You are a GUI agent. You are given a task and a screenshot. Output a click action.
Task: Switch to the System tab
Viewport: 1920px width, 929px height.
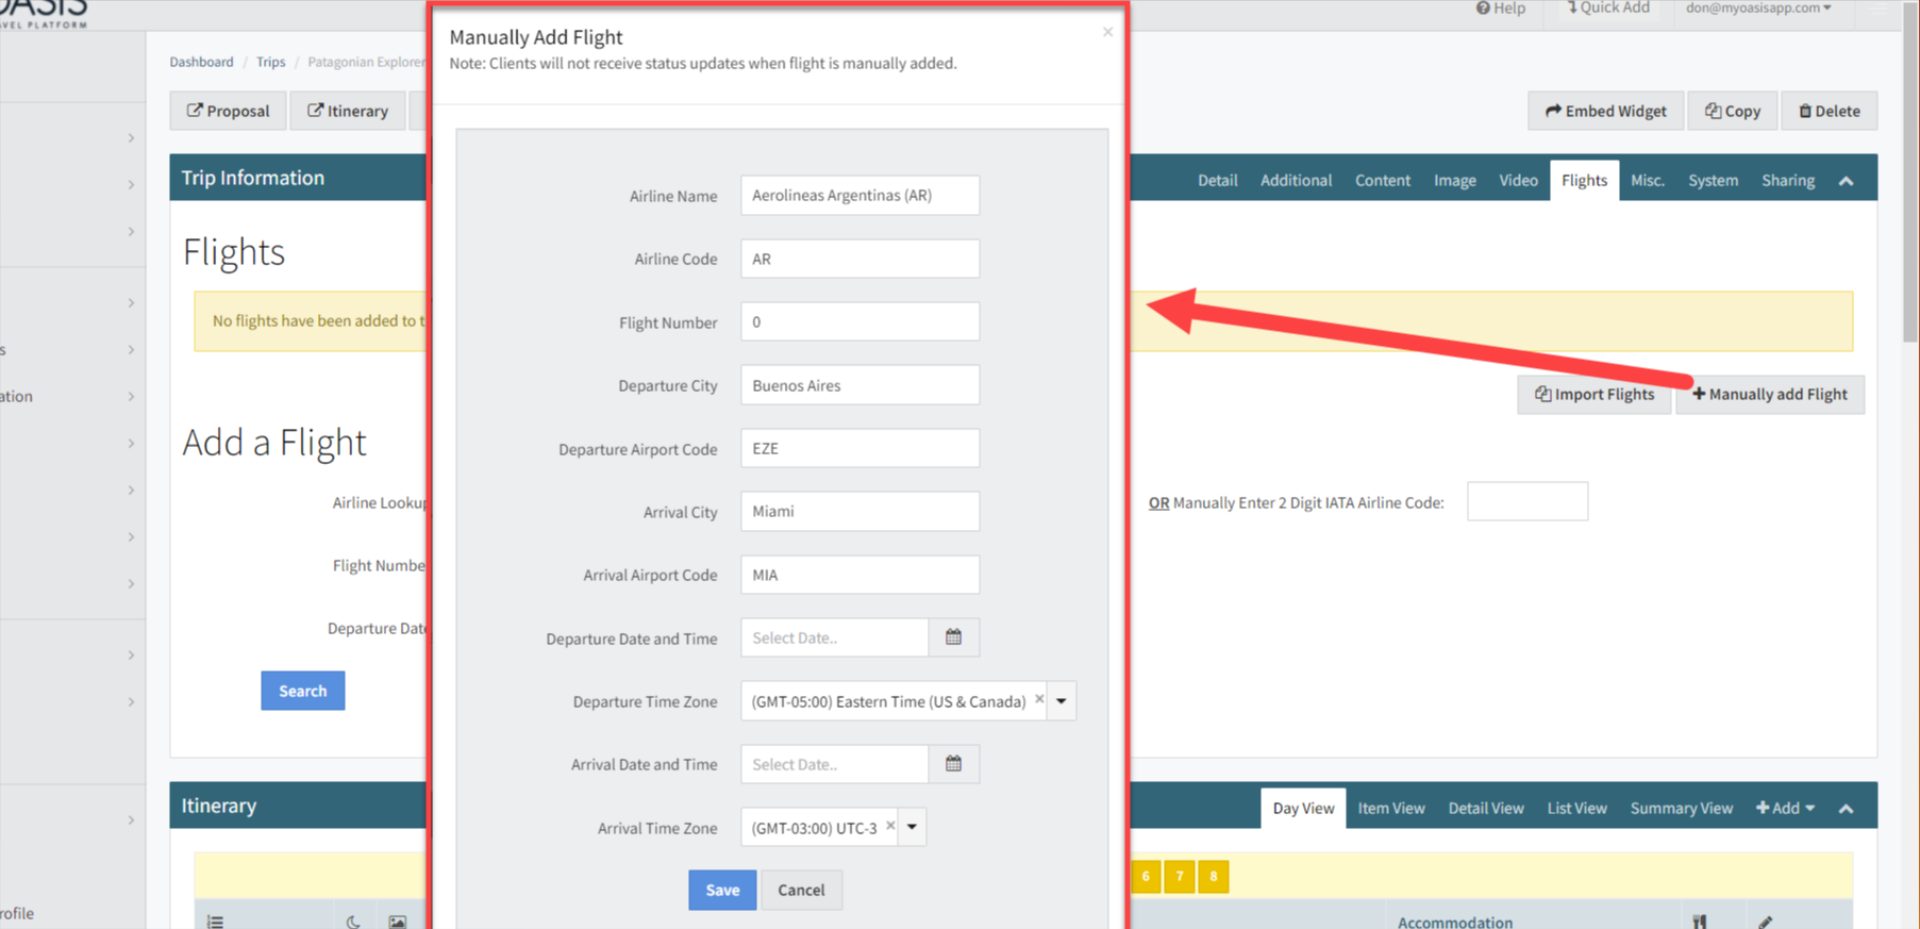coord(1713,180)
